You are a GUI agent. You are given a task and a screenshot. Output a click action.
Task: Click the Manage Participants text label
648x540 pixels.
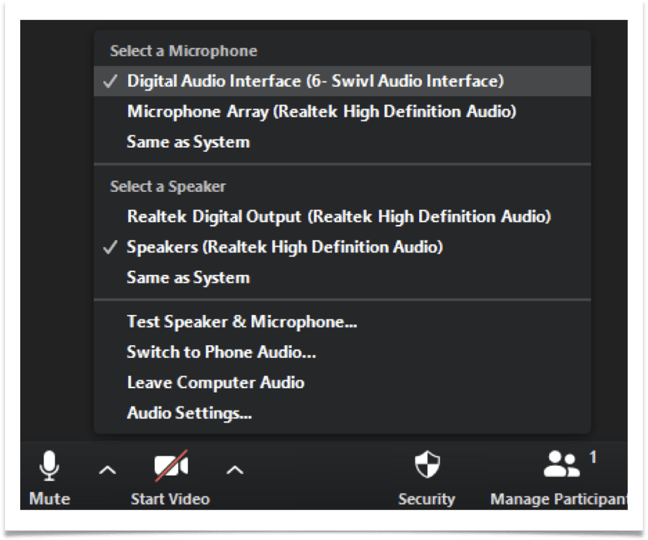[558, 498]
